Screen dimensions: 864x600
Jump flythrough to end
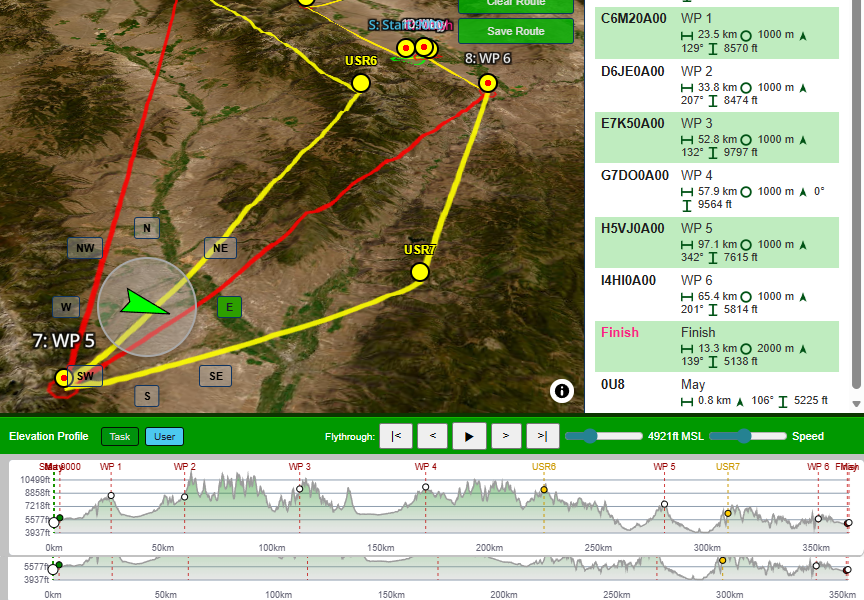tap(543, 436)
